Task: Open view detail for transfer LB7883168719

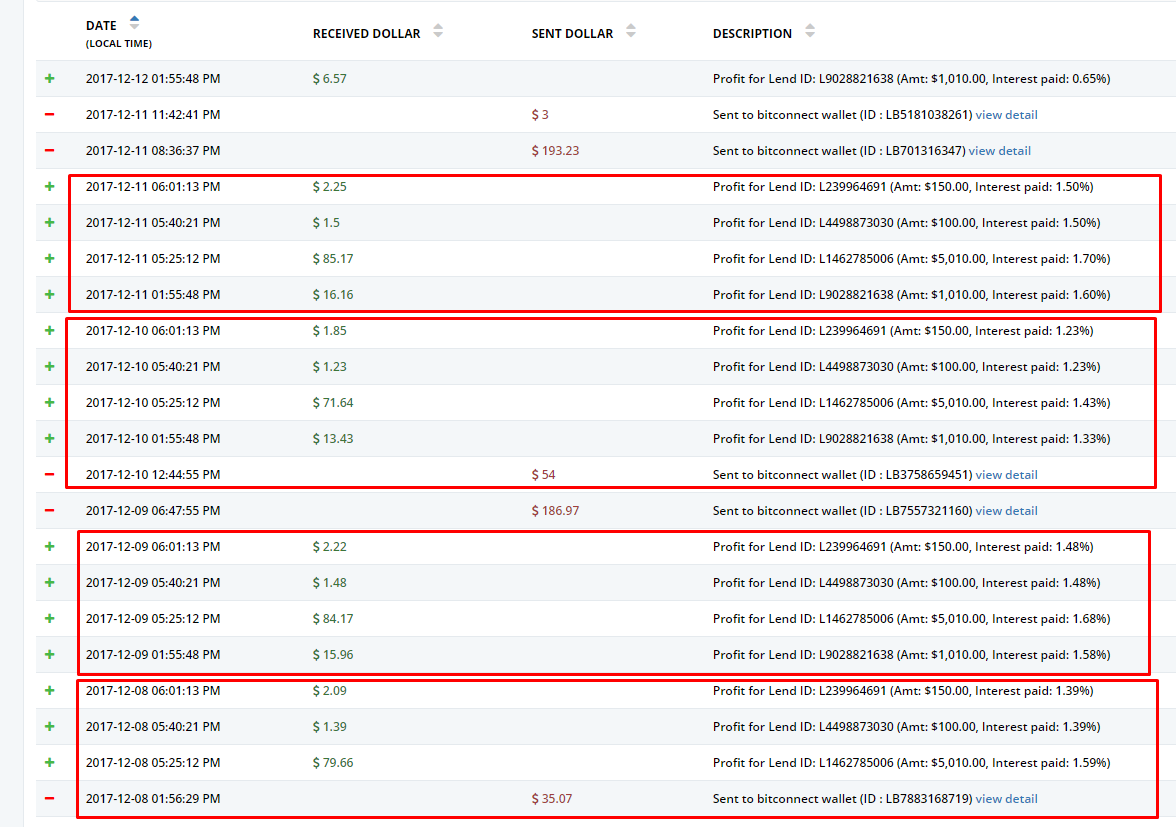Action: (1006, 799)
